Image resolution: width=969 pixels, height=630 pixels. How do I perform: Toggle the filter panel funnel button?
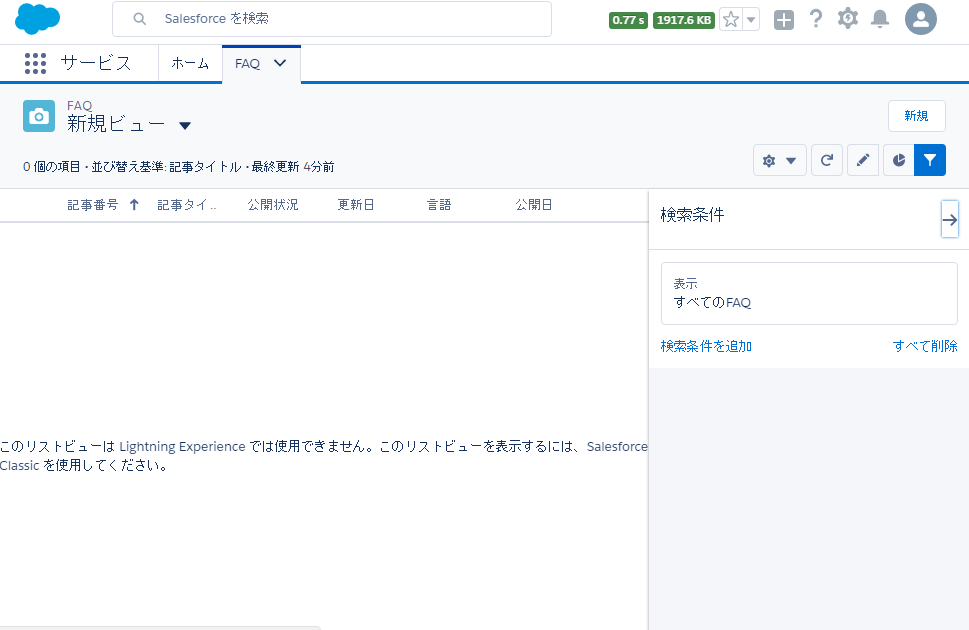click(x=930, y=160)
